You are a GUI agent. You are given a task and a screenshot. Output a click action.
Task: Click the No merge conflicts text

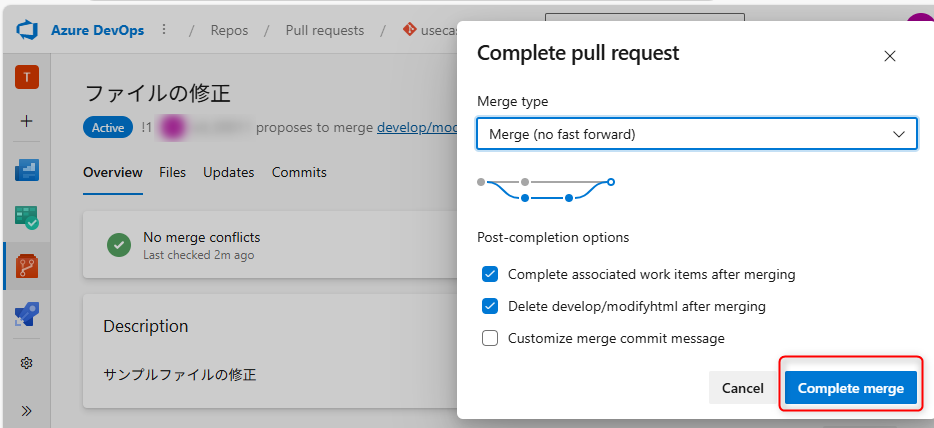point(201,238)
